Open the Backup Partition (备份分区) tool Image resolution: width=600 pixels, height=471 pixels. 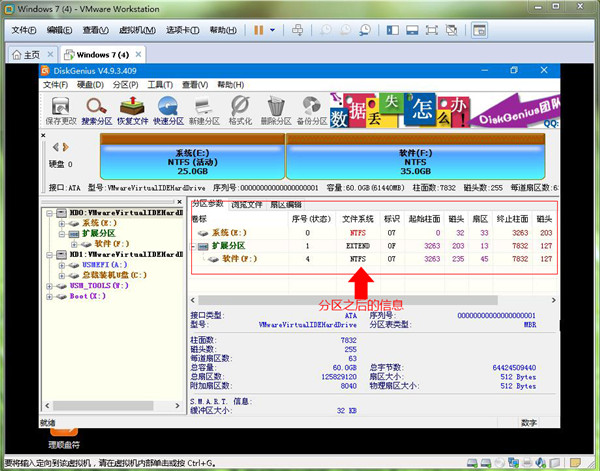312,110
